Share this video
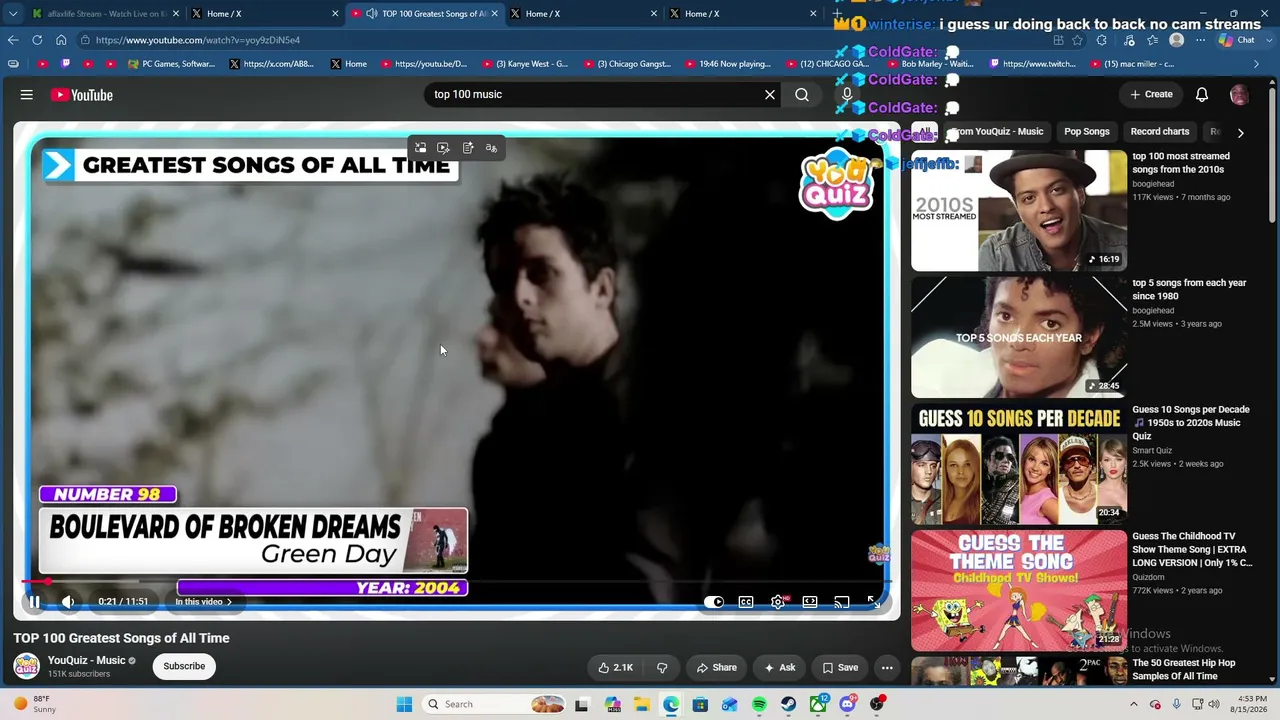The width and height of the screenshot is (1280, 720). click(717, 668)
